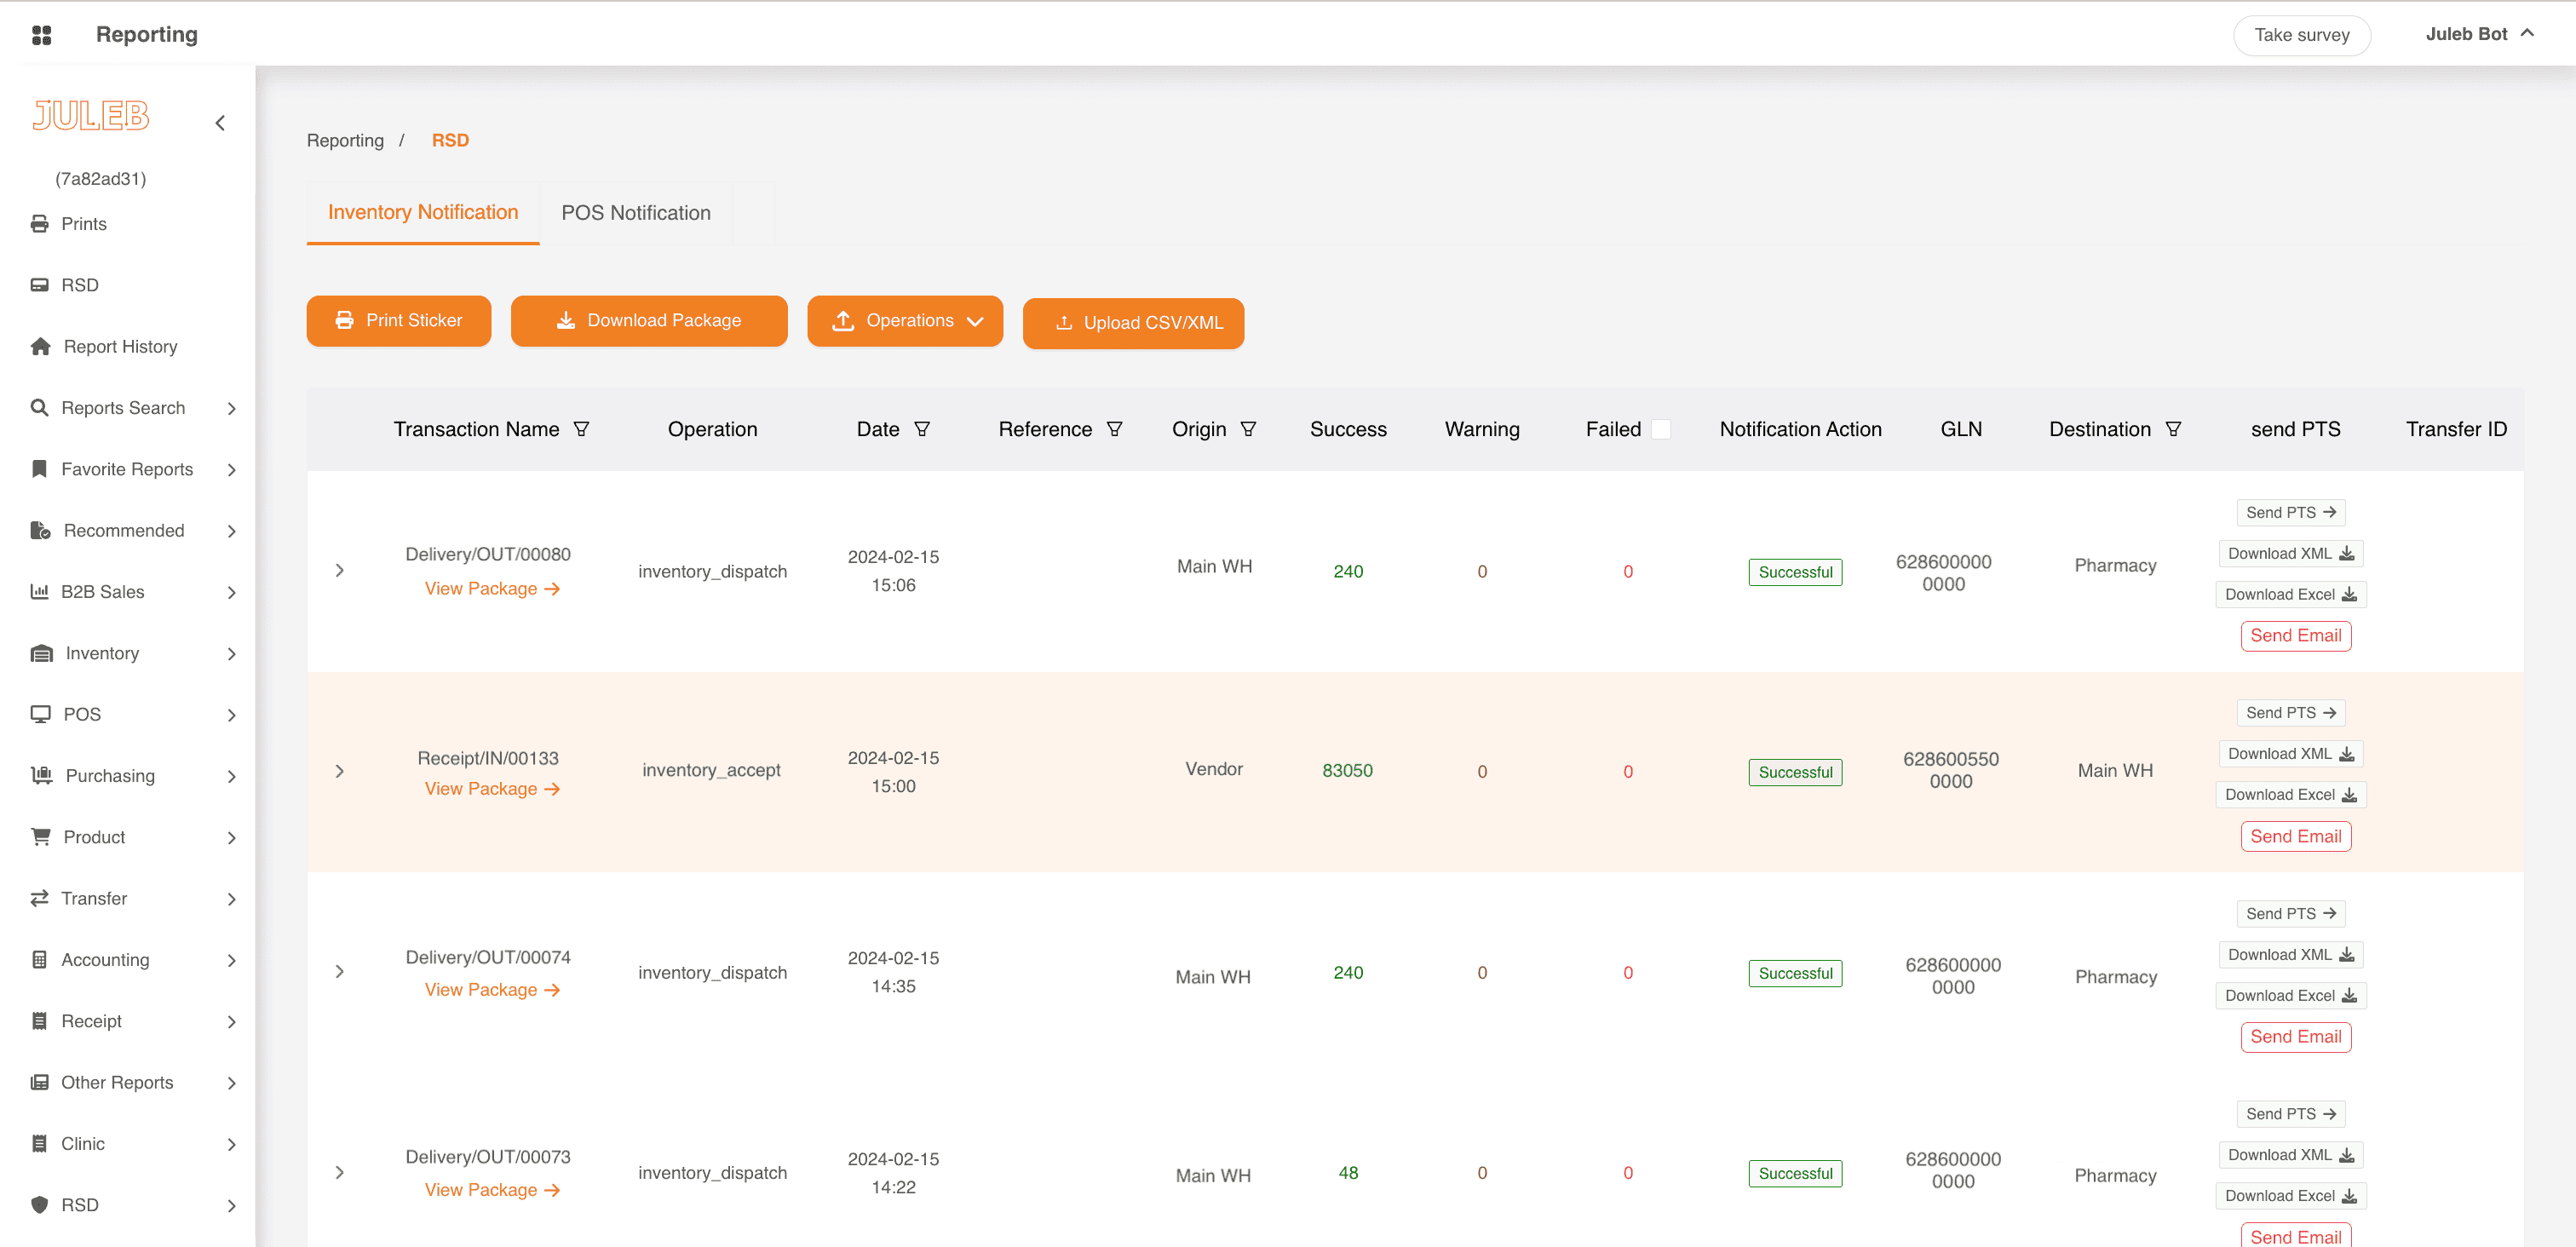This screenshot has height=1247, width=2576.
Task: Open the Juleb Bot user menu
Action: (2480, 34)
